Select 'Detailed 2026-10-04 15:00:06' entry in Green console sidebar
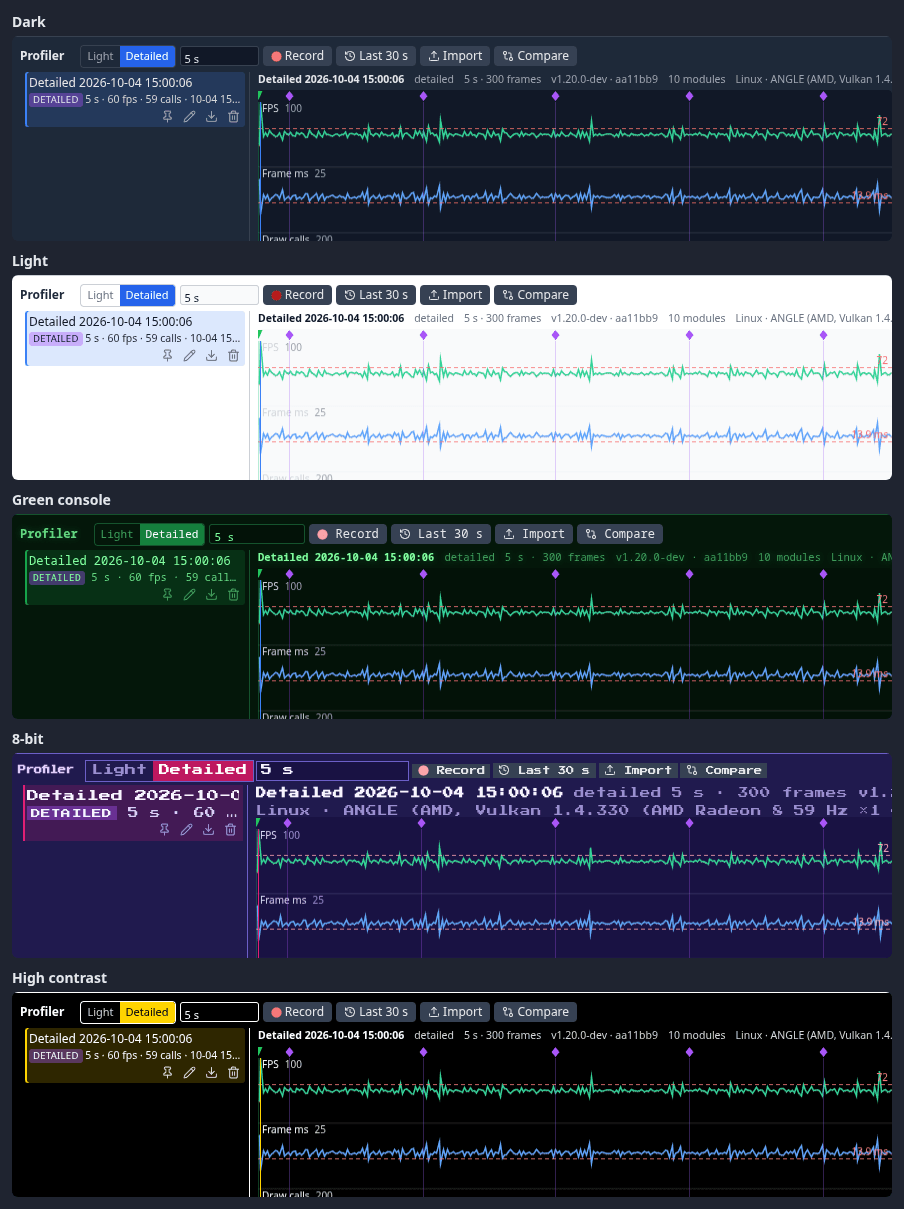Viewport: 904px width, 1209px height. click(135, 577)
